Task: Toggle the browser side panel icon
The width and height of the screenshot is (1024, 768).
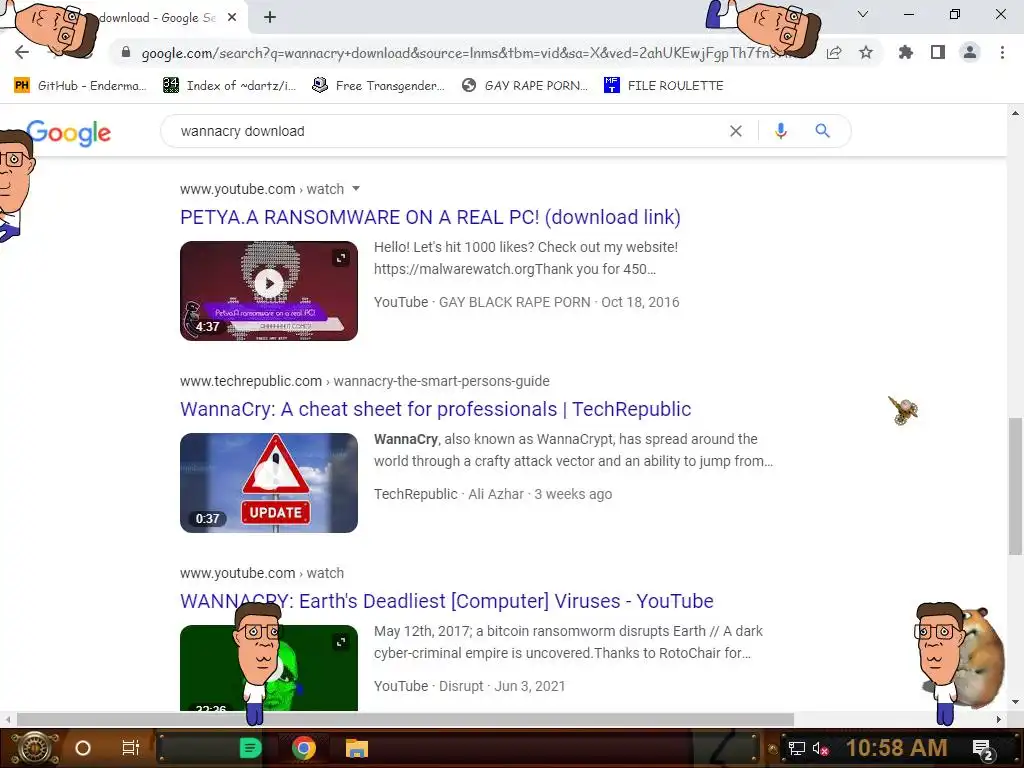Action: pyautogui.click(x=938, y=52)
